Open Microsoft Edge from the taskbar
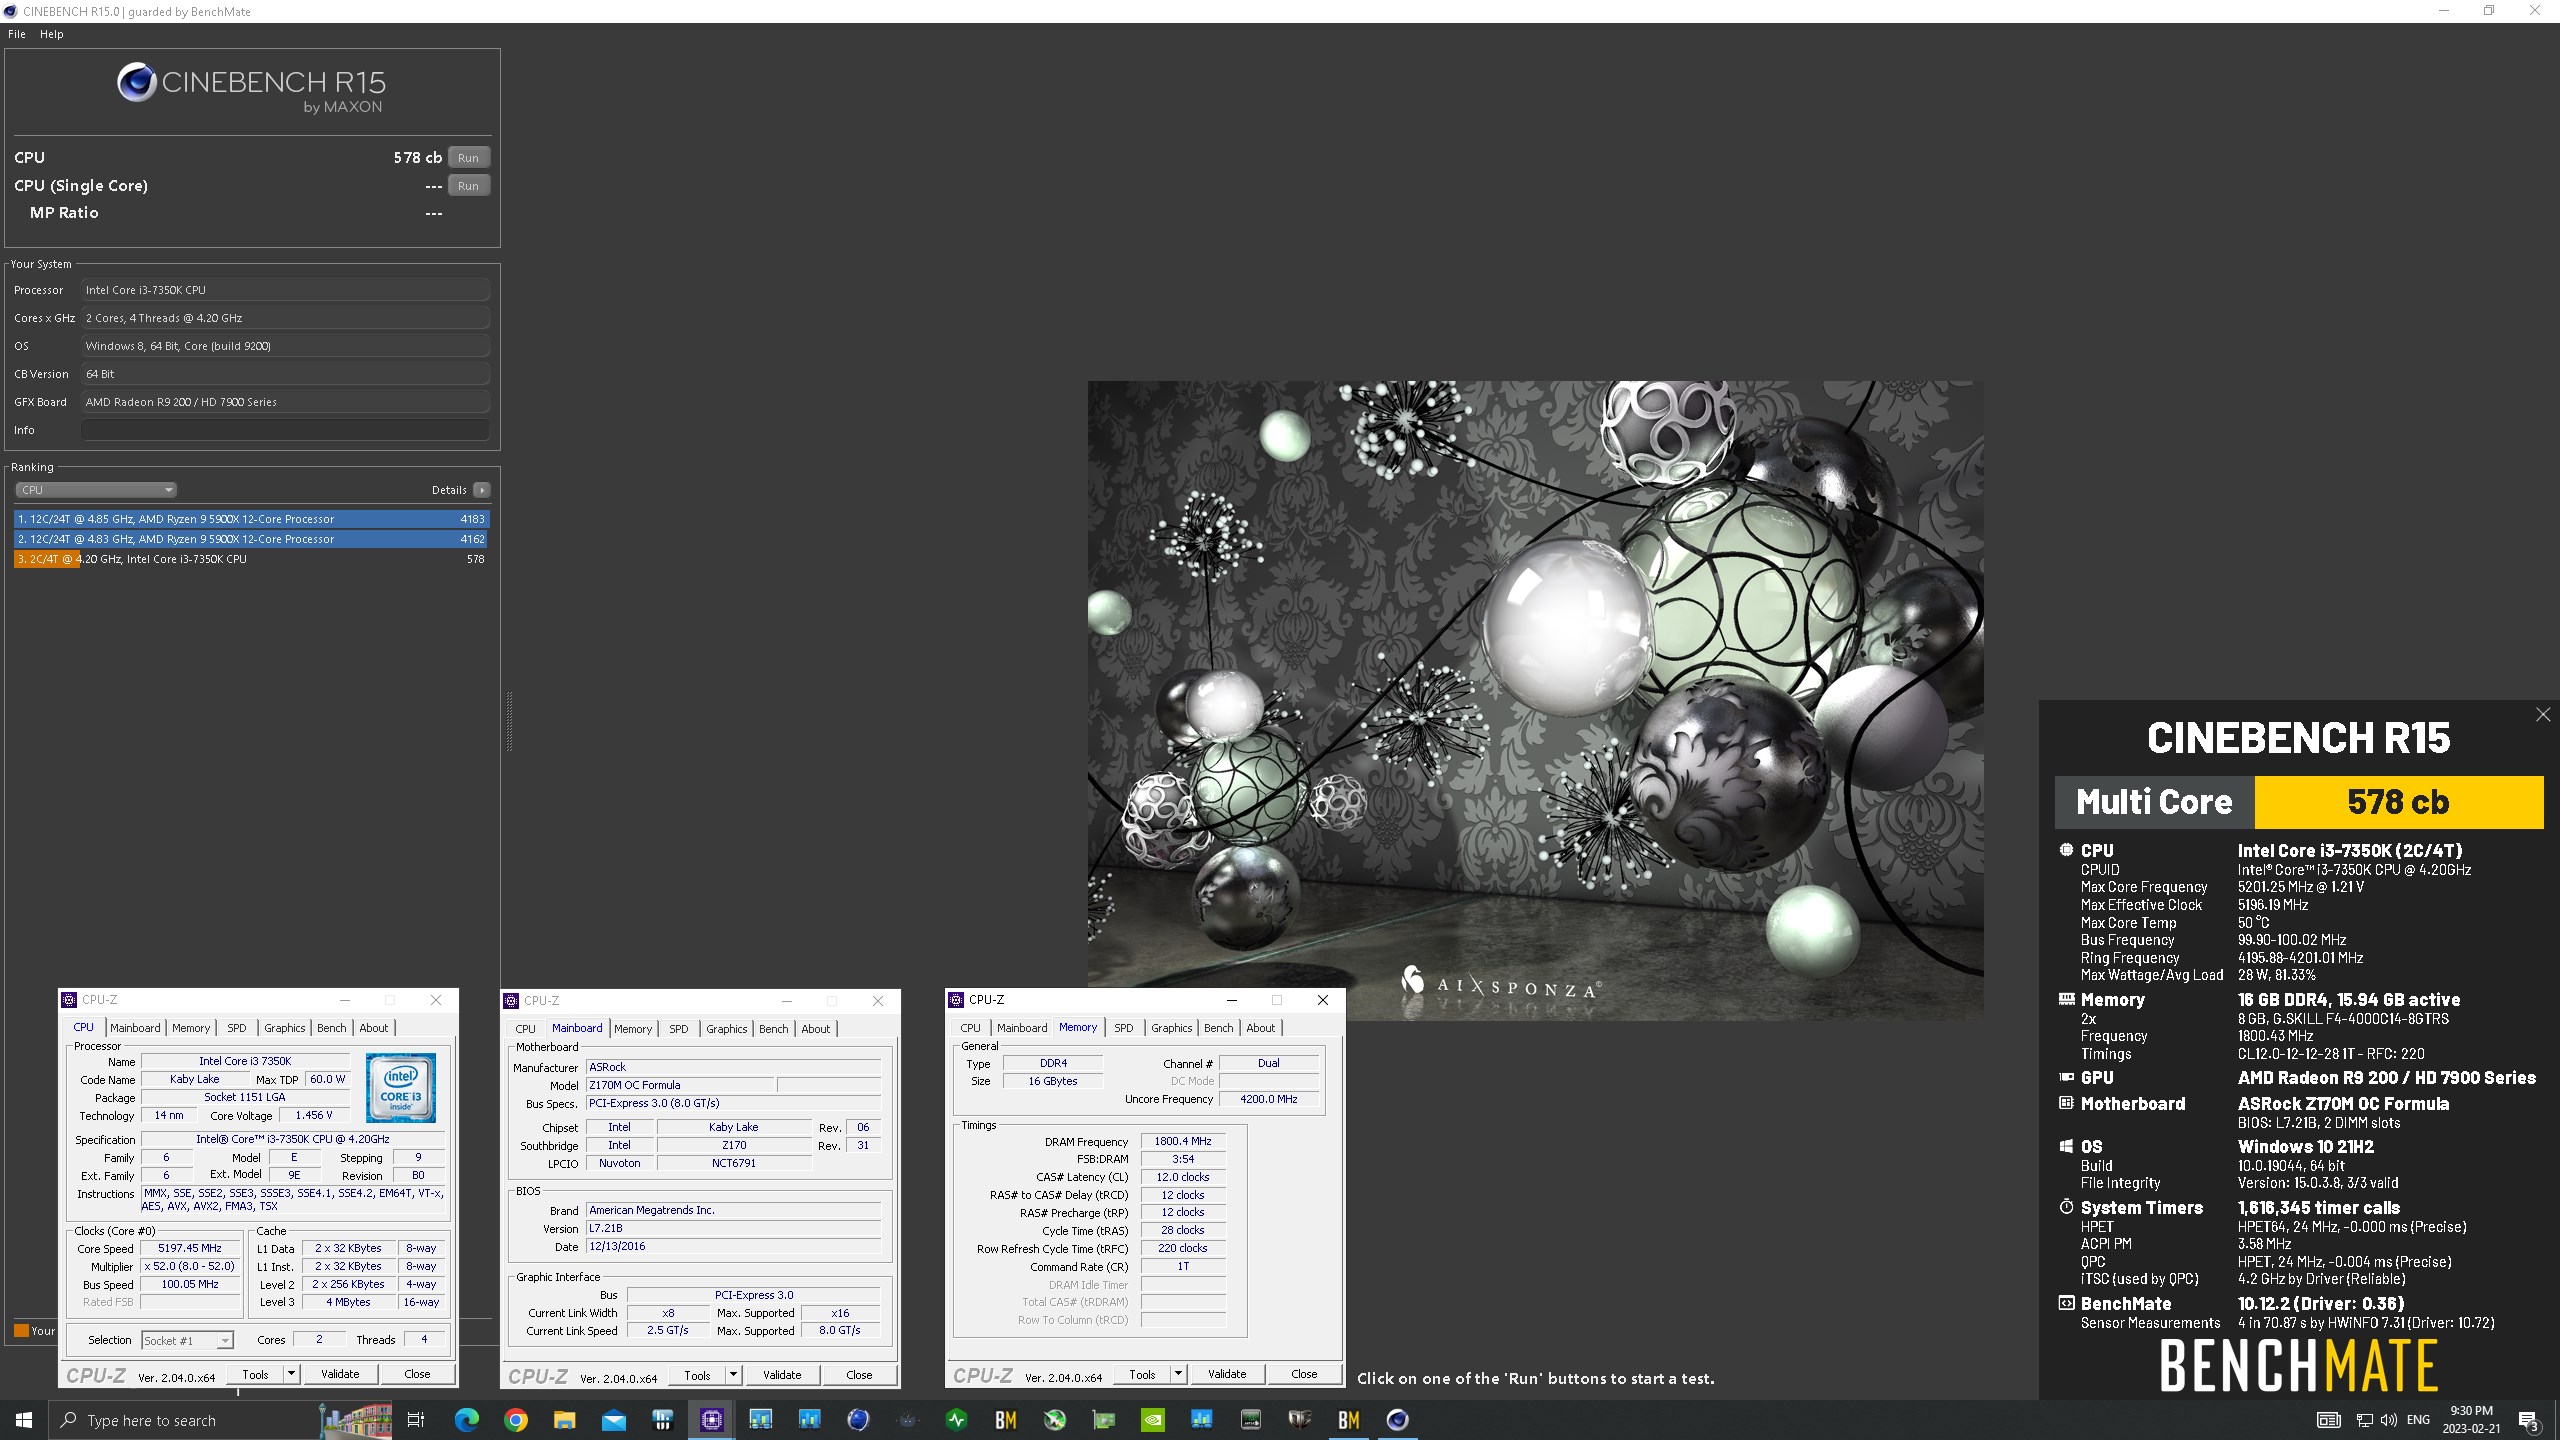This screenshot has width=2560, height=1440. coord(466,1420)
